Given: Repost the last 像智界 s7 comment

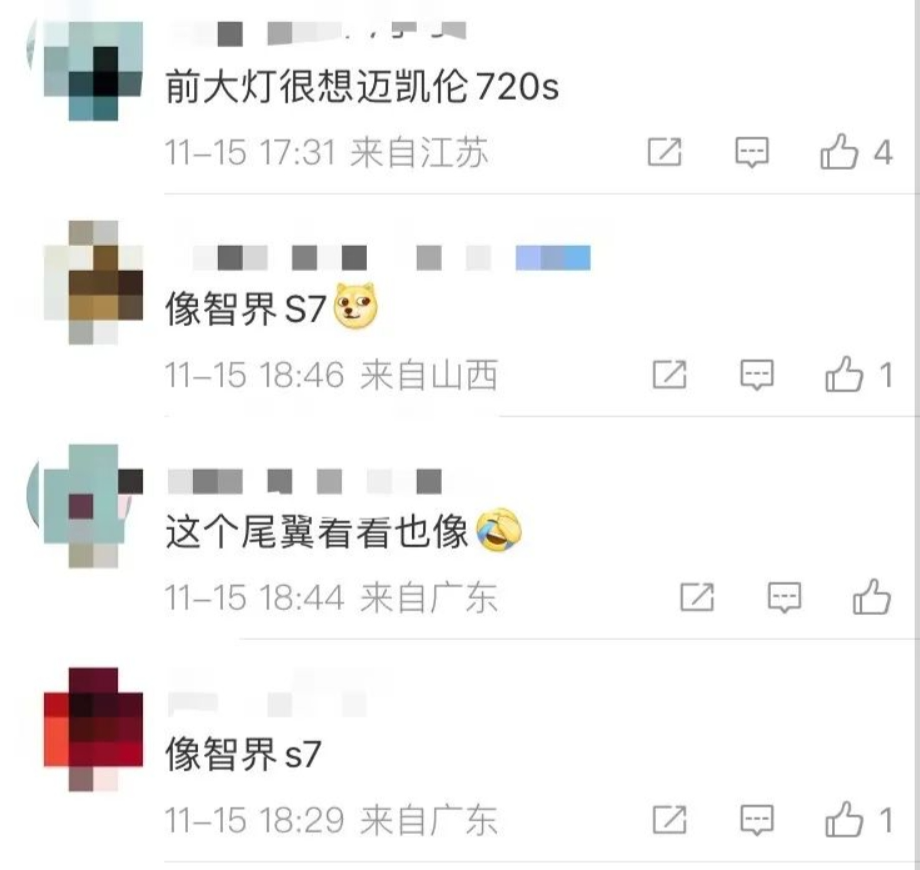Looking at the screenshot, I should coord(669,820).
